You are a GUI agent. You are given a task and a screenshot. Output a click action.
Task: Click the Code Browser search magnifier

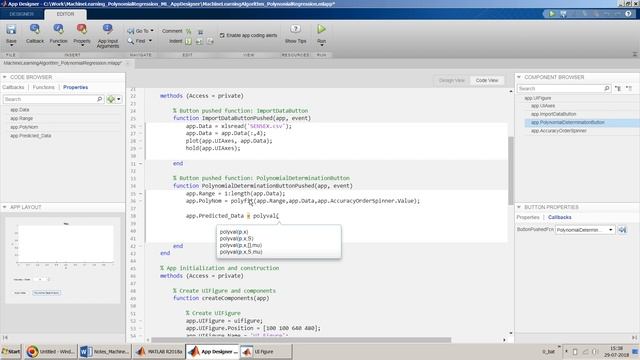(x=99, y=99)
